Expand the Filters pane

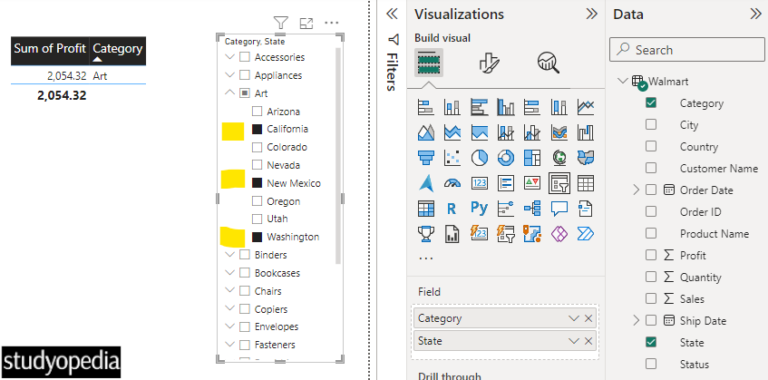pos(392,14)
